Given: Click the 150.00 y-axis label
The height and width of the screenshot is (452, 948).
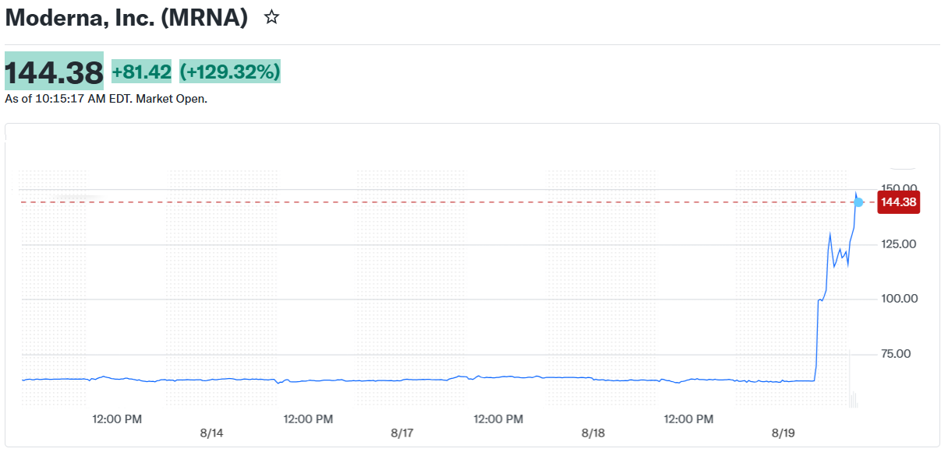Looking at the screenshot, I should point(900,188).
